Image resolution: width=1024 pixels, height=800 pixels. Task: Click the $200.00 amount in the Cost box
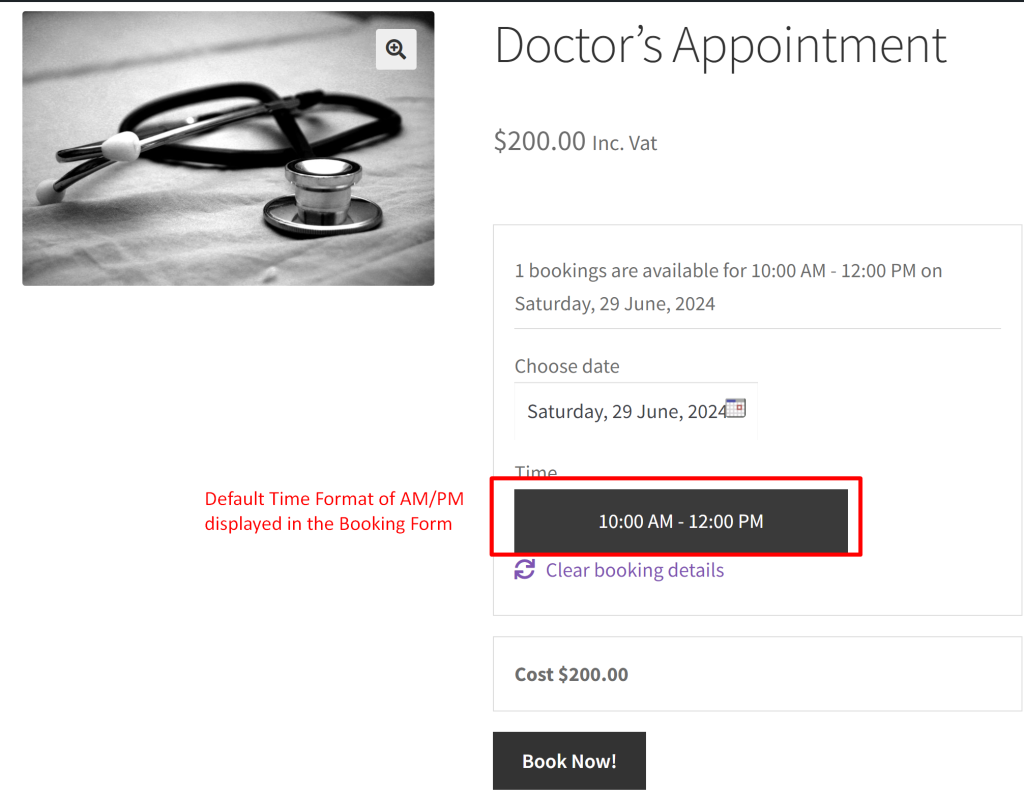[x=593, y=675]
